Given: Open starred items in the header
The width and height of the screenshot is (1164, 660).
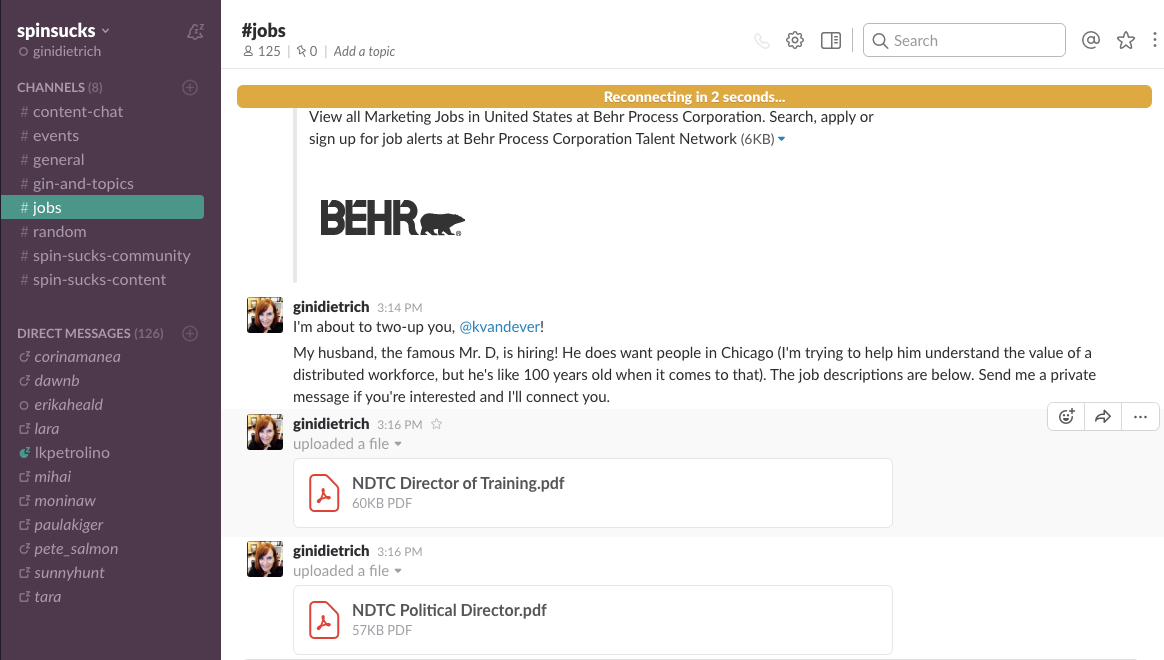Looking at the screenshot, I should tap(1126, 40).
